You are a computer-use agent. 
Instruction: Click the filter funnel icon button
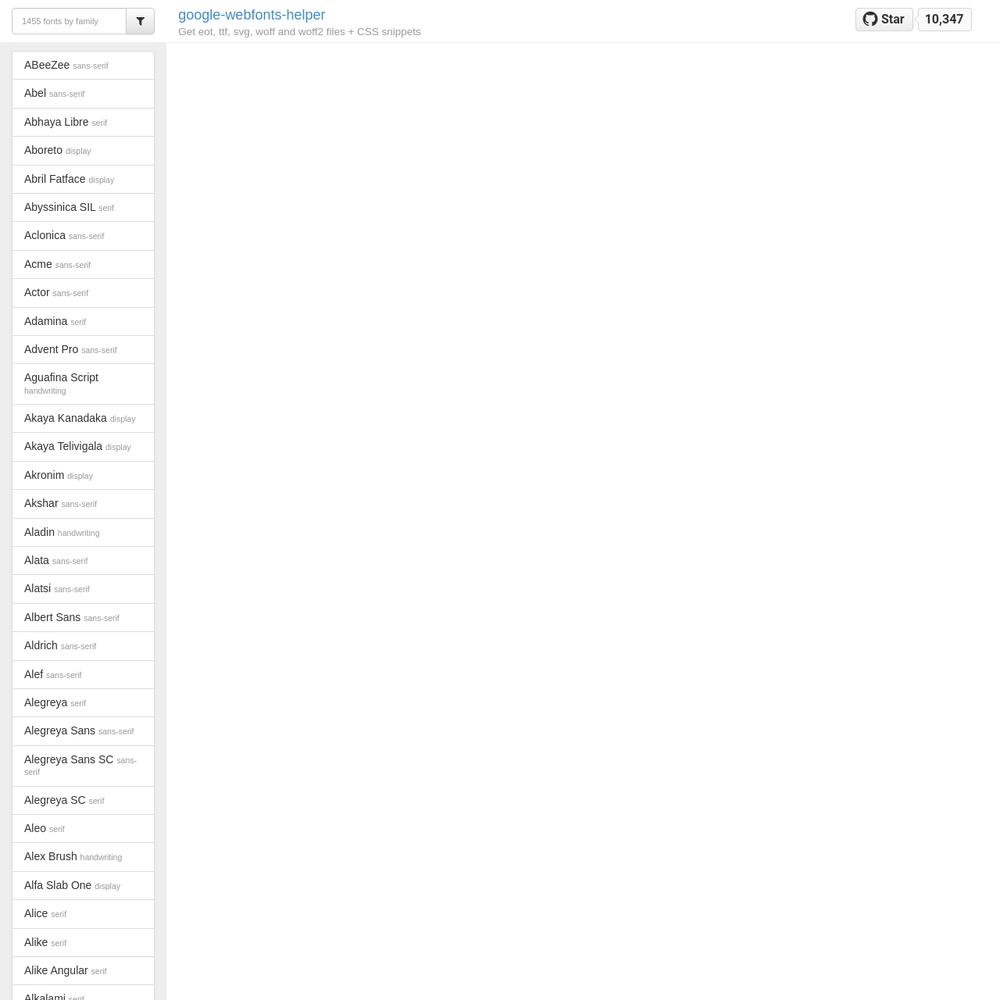(140, 21)
